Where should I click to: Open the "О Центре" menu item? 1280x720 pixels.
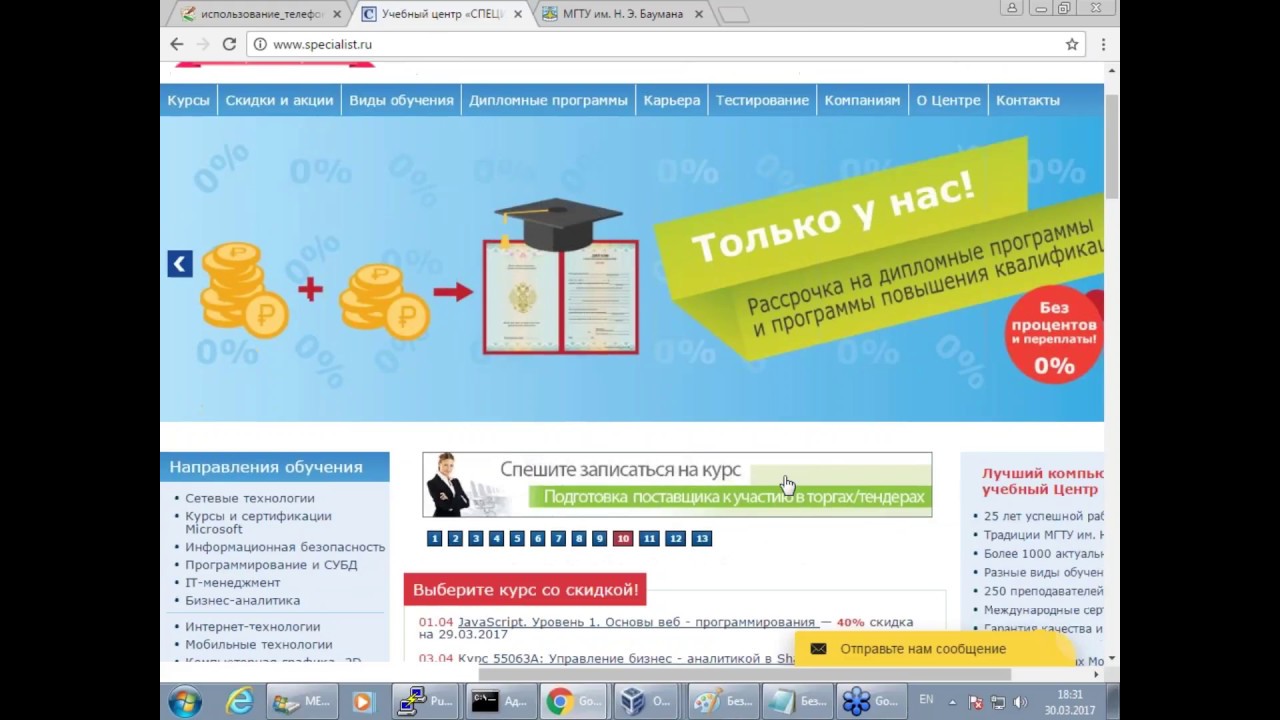click(x=948, y=100)
